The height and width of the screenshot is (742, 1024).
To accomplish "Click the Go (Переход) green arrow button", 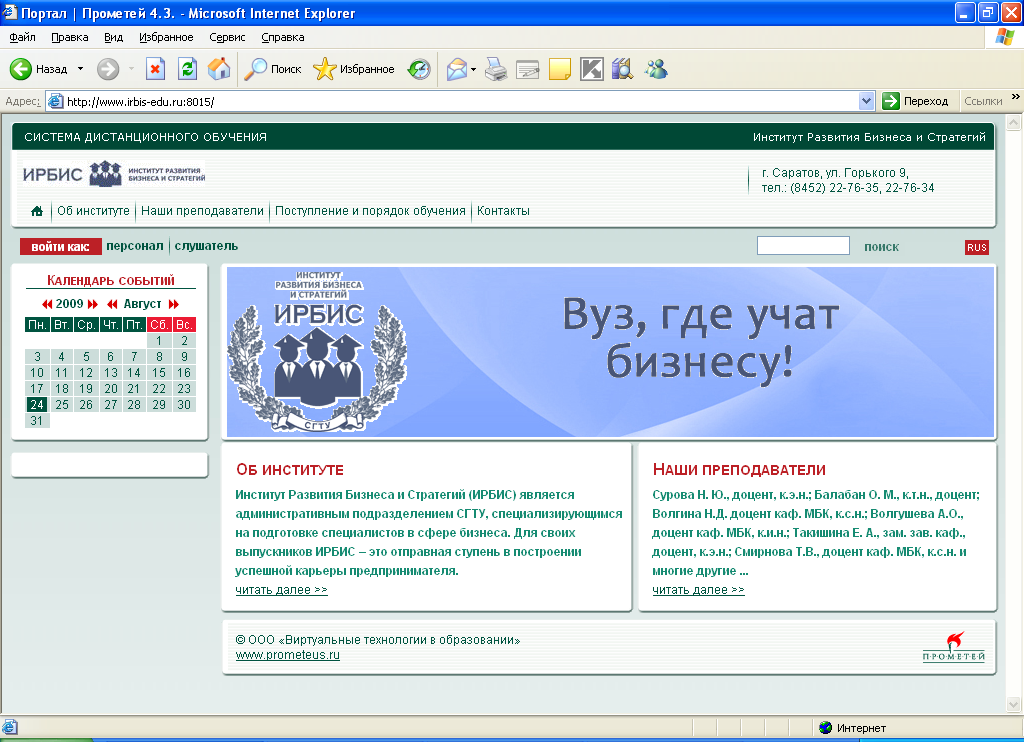I will pyautogui.click(x=916, y=101).
